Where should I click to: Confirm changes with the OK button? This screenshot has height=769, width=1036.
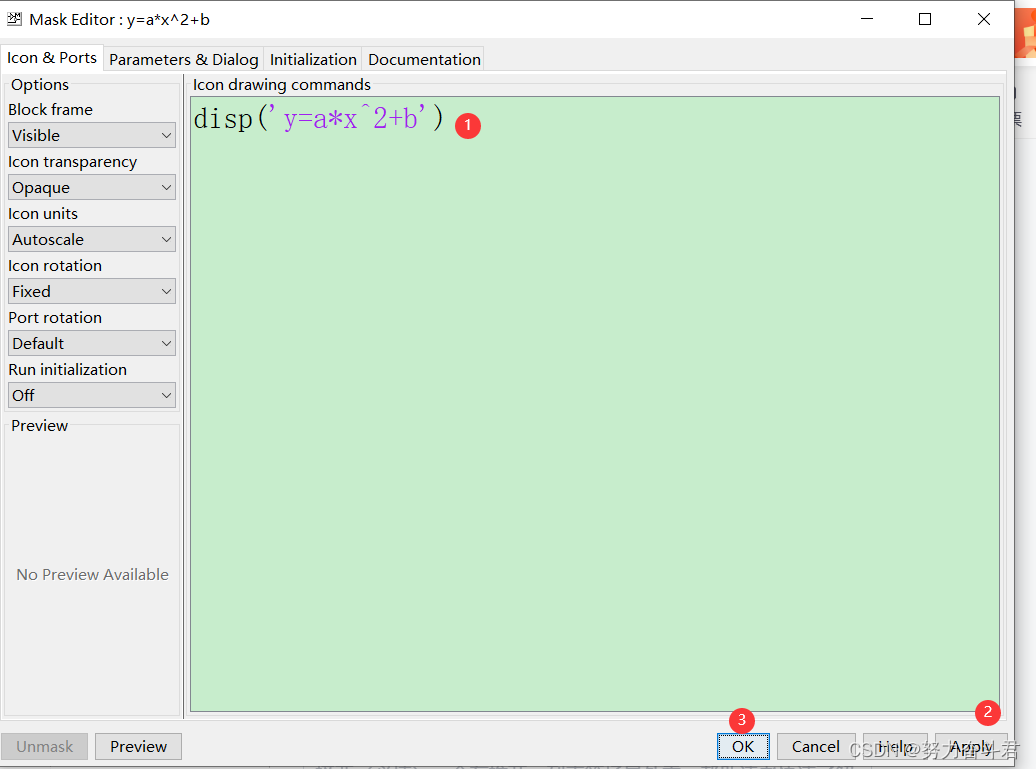[x=743, y=747]
